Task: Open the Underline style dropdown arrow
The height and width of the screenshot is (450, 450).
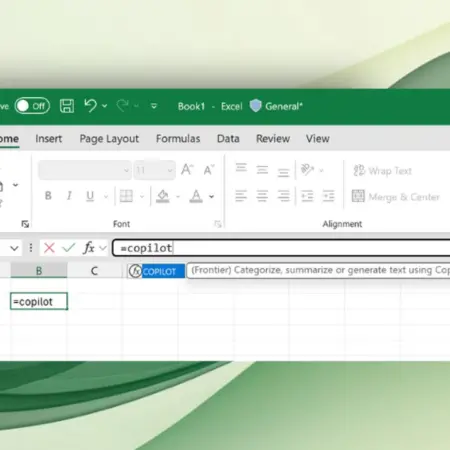Action: click(x=106, y=196)
